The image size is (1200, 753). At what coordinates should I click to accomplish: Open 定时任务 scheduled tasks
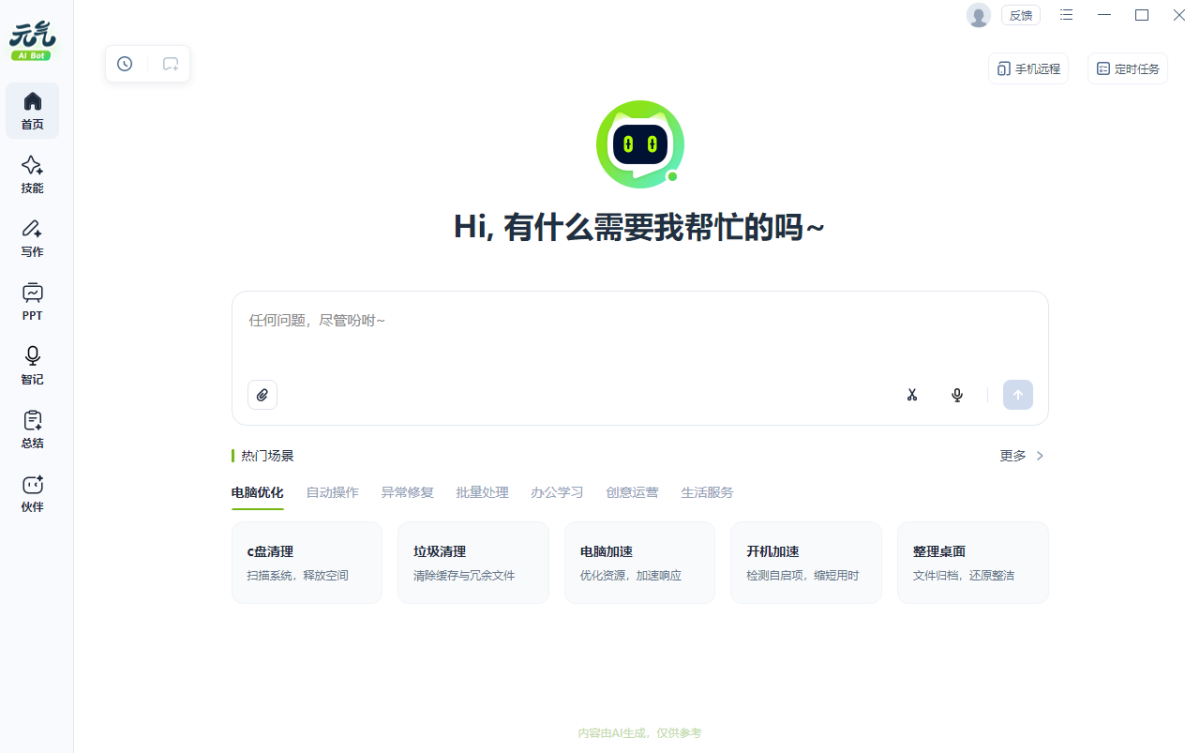click(1127, 69)
